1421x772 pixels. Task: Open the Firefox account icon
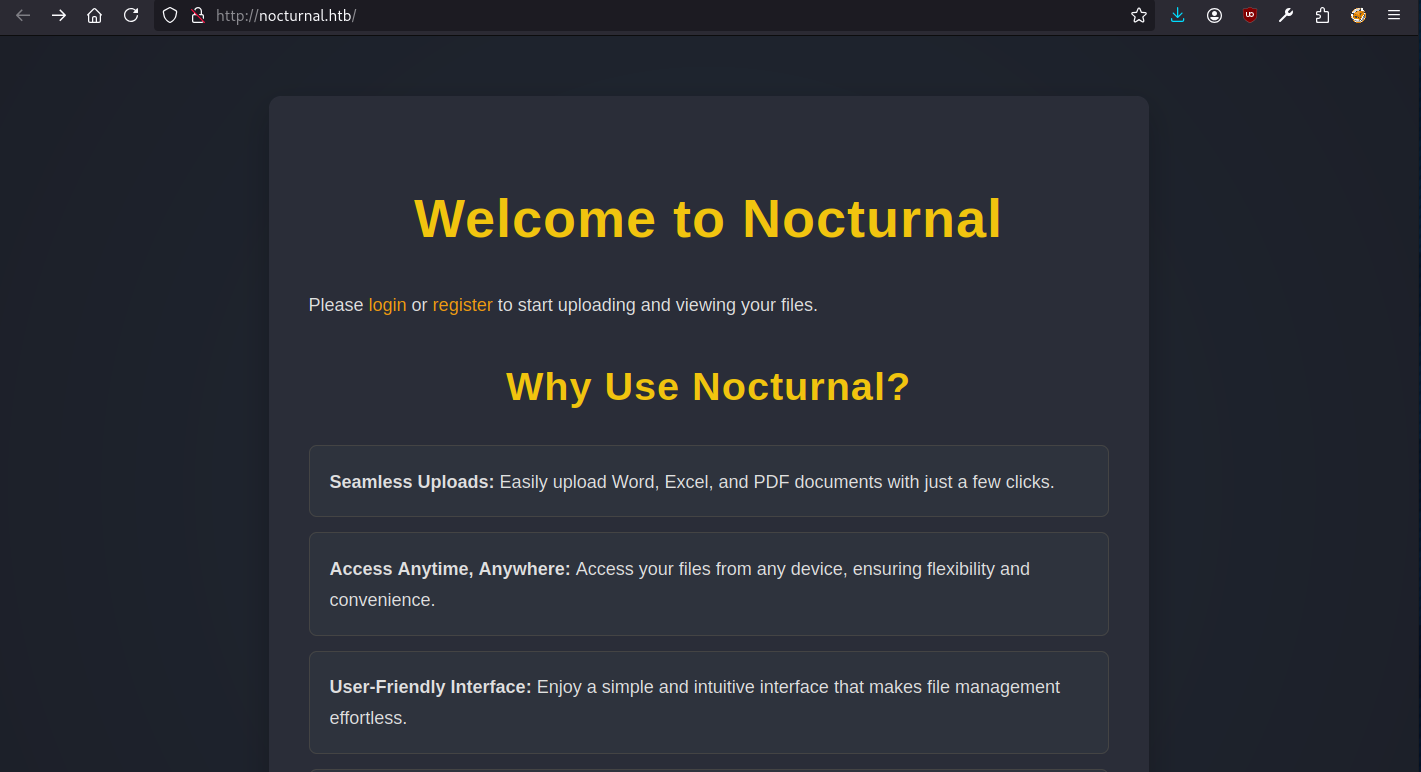(x=1214, y=16)
